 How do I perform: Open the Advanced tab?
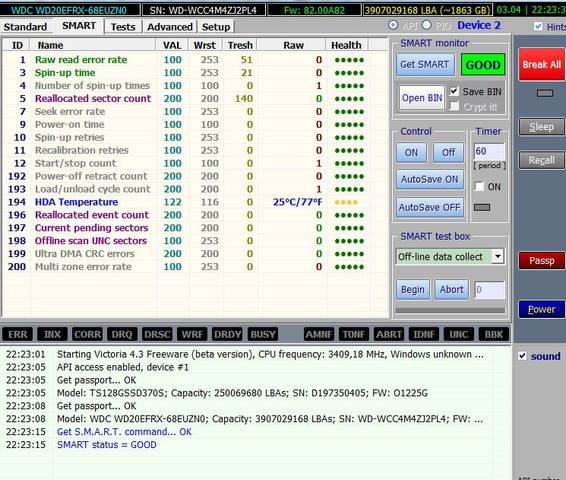[x=170, y=27]
